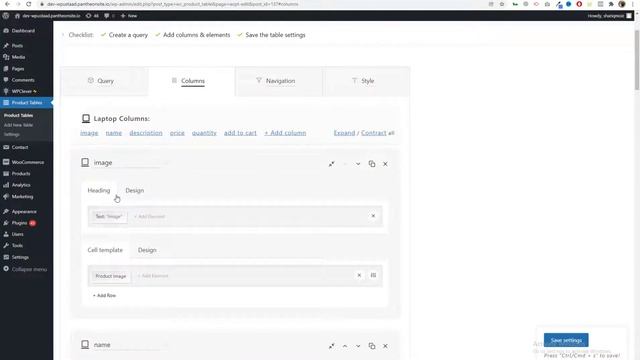Edit the Product image element
The image size is (640, 360).
click(111, 276)
